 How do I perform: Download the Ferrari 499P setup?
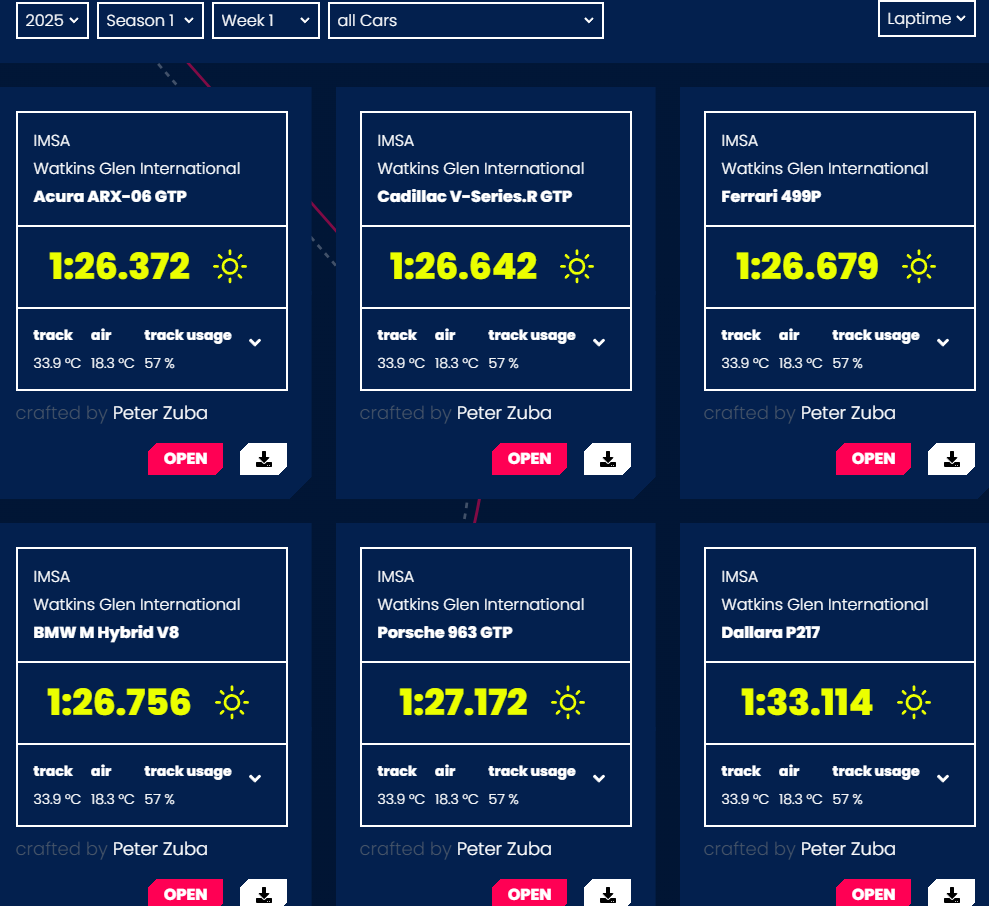tap(951, 459)
